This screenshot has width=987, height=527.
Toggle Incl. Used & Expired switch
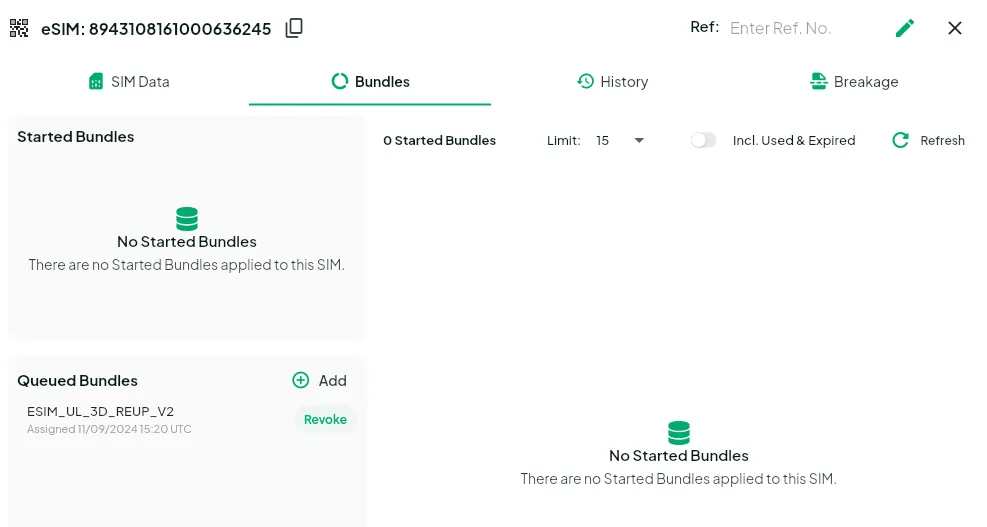704,141
